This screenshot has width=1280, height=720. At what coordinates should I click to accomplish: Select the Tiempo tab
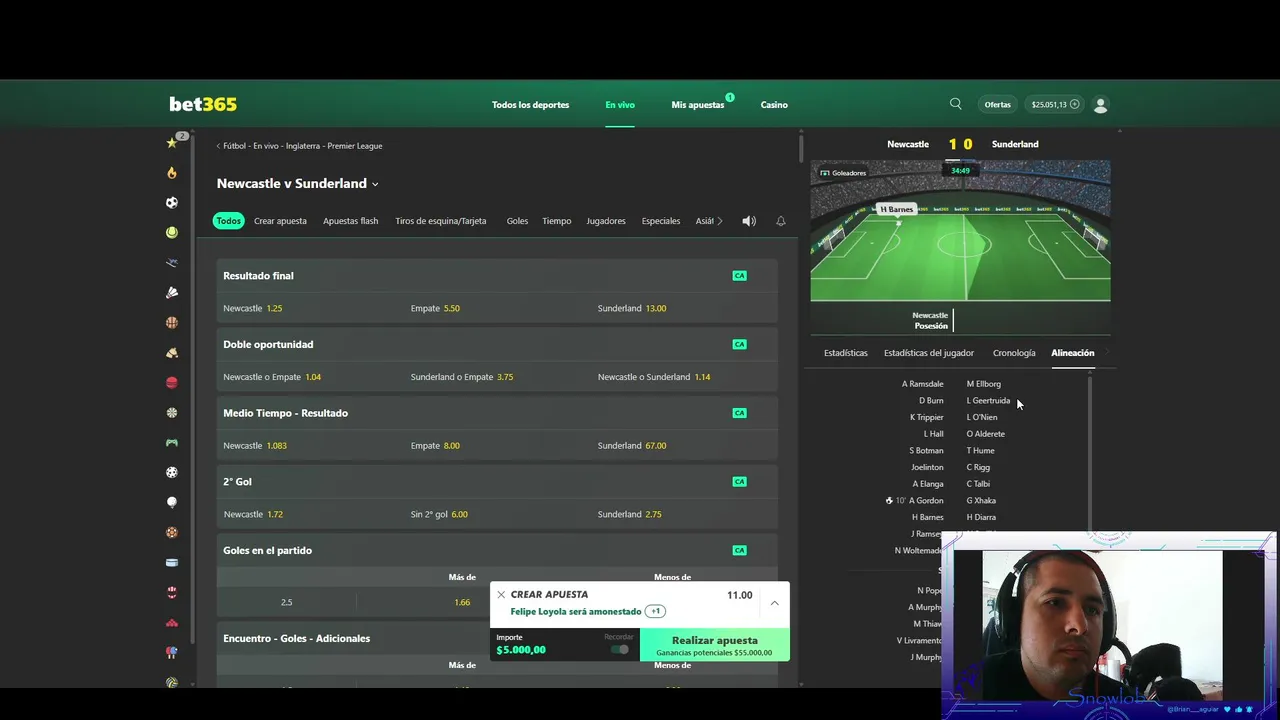coord(556,221)
